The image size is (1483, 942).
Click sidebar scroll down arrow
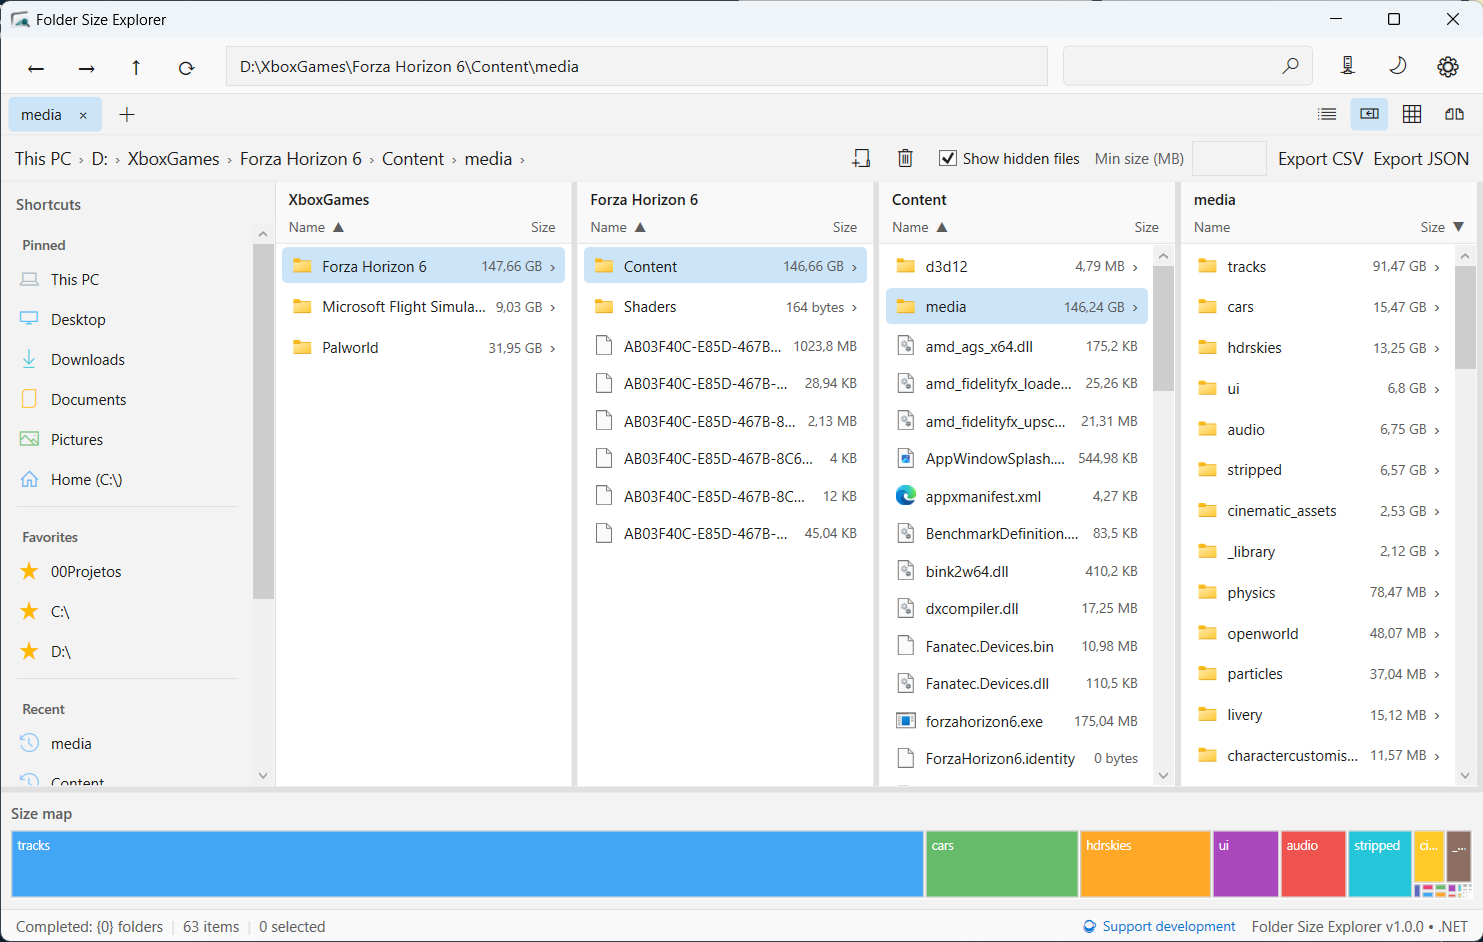(x=263, y=775)
